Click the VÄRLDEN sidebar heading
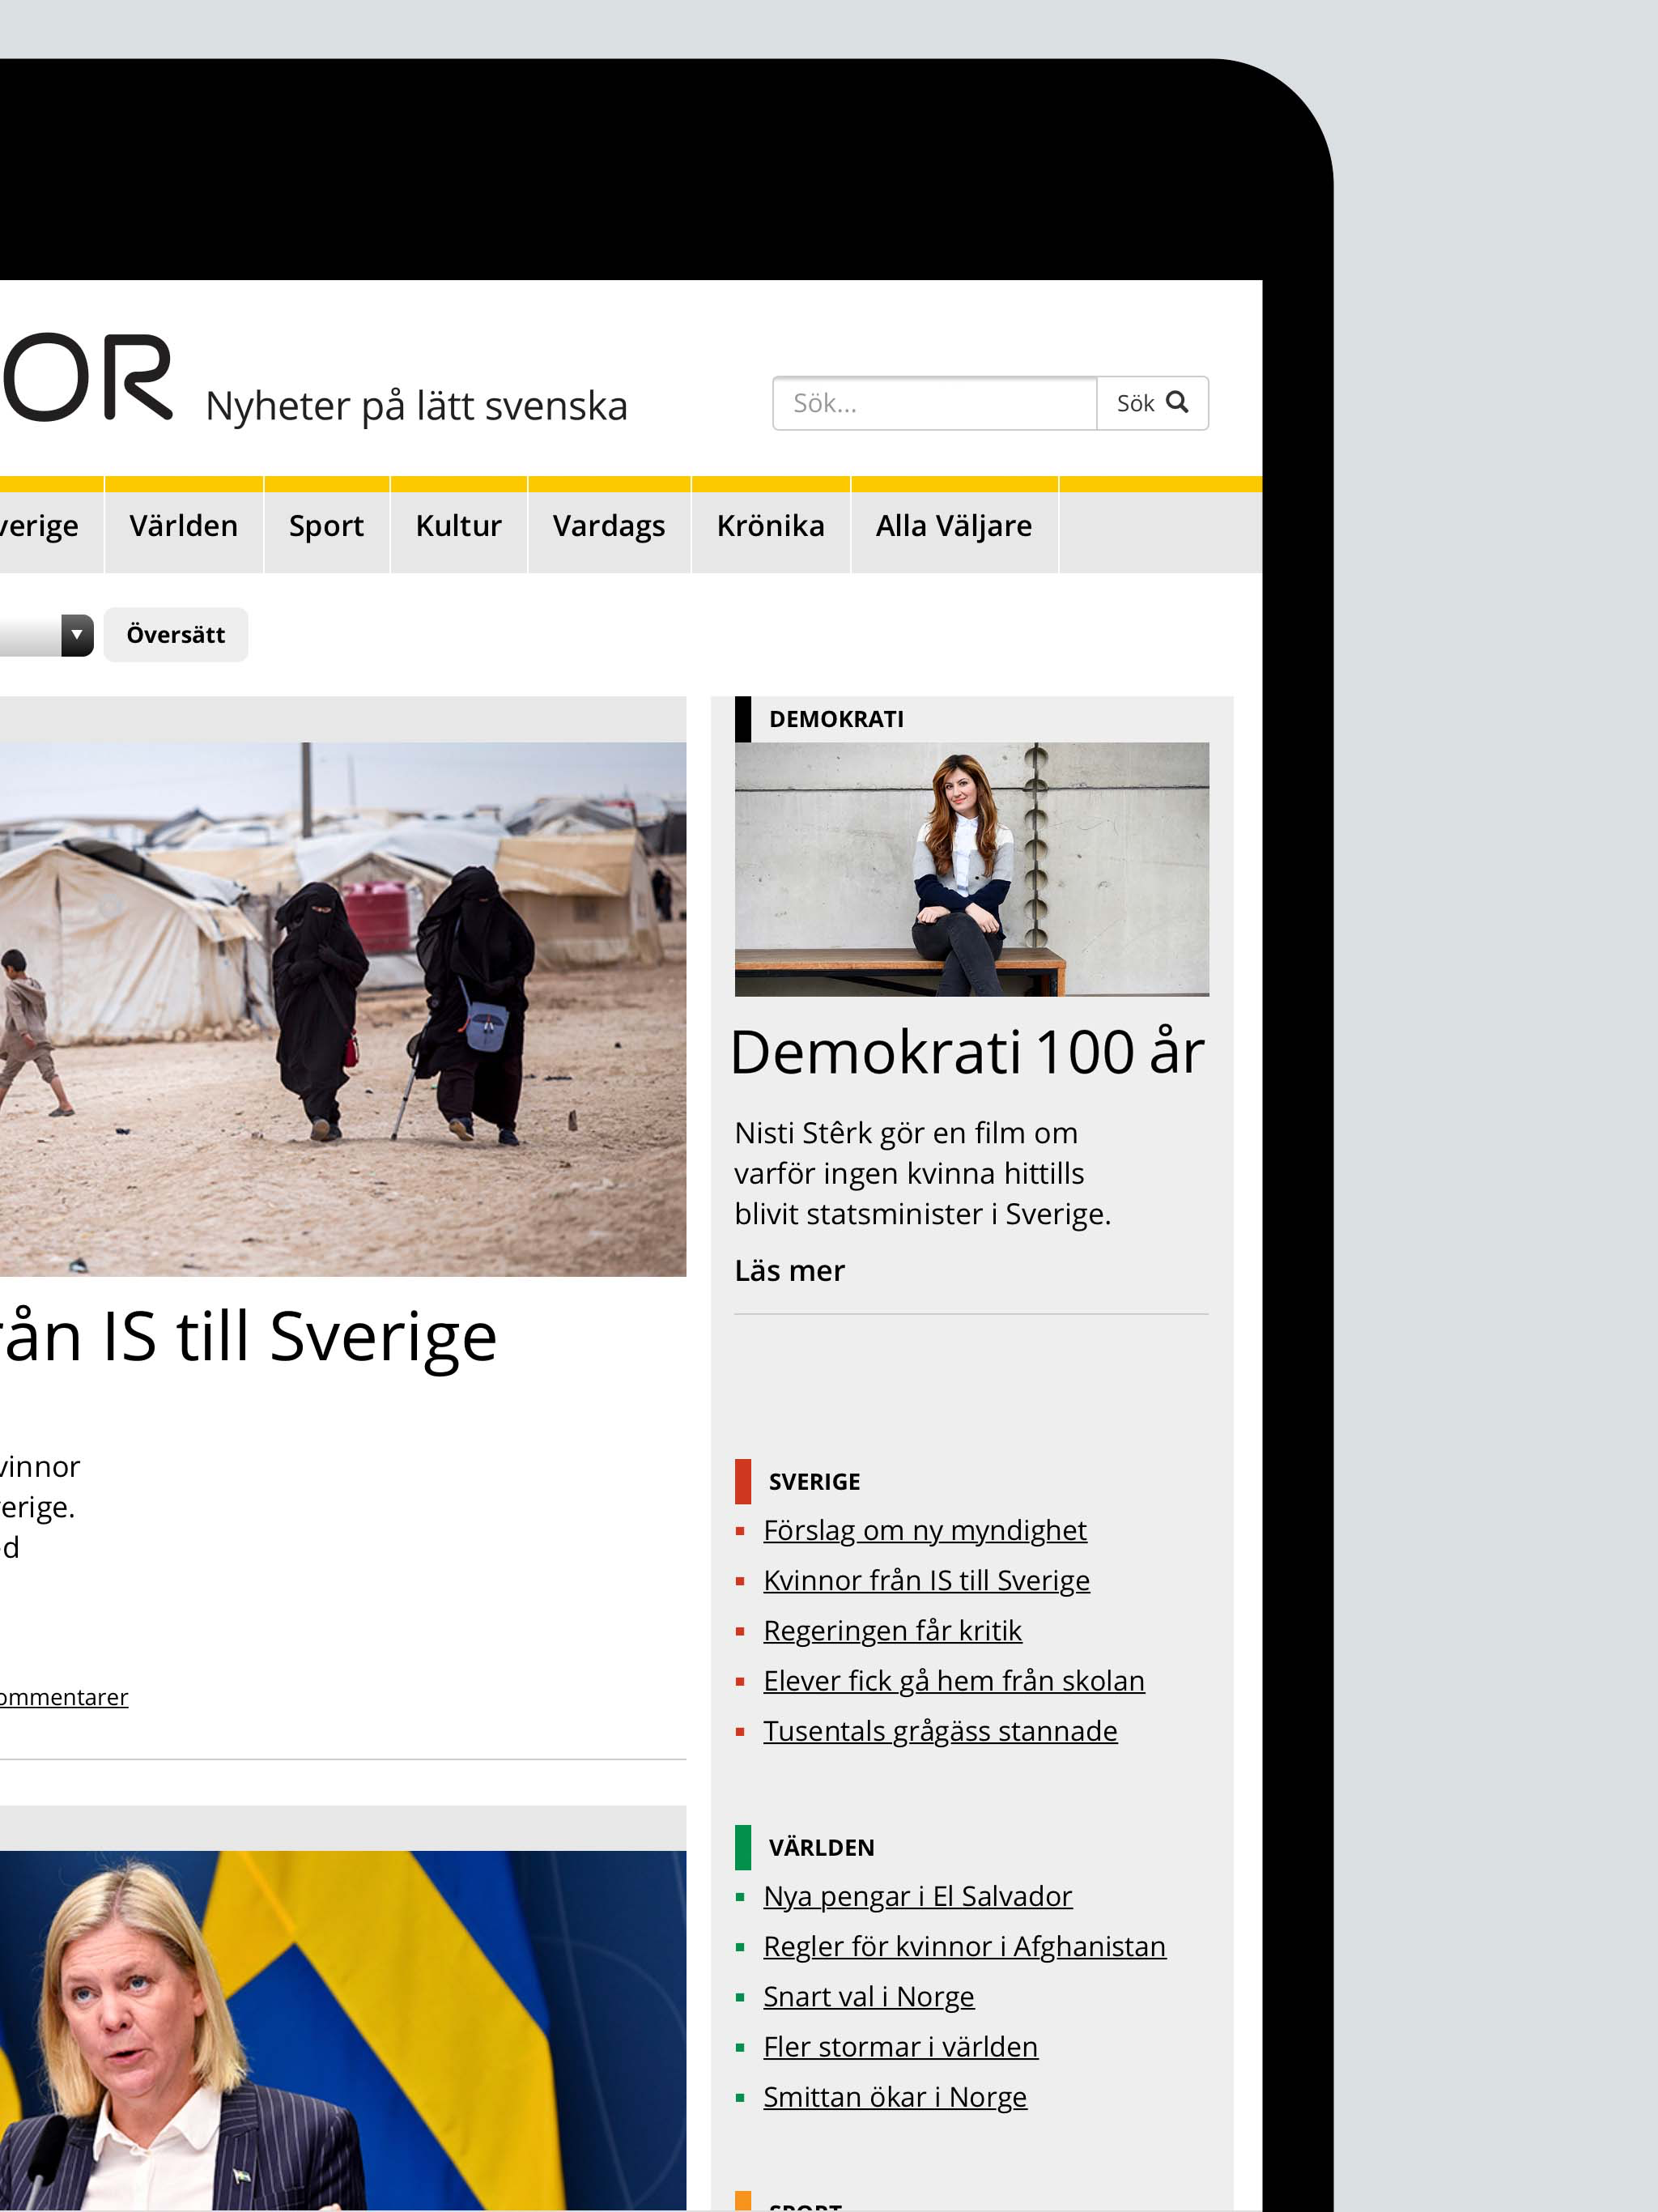The image size is (1658, 2212). (x=822, y=1847)
